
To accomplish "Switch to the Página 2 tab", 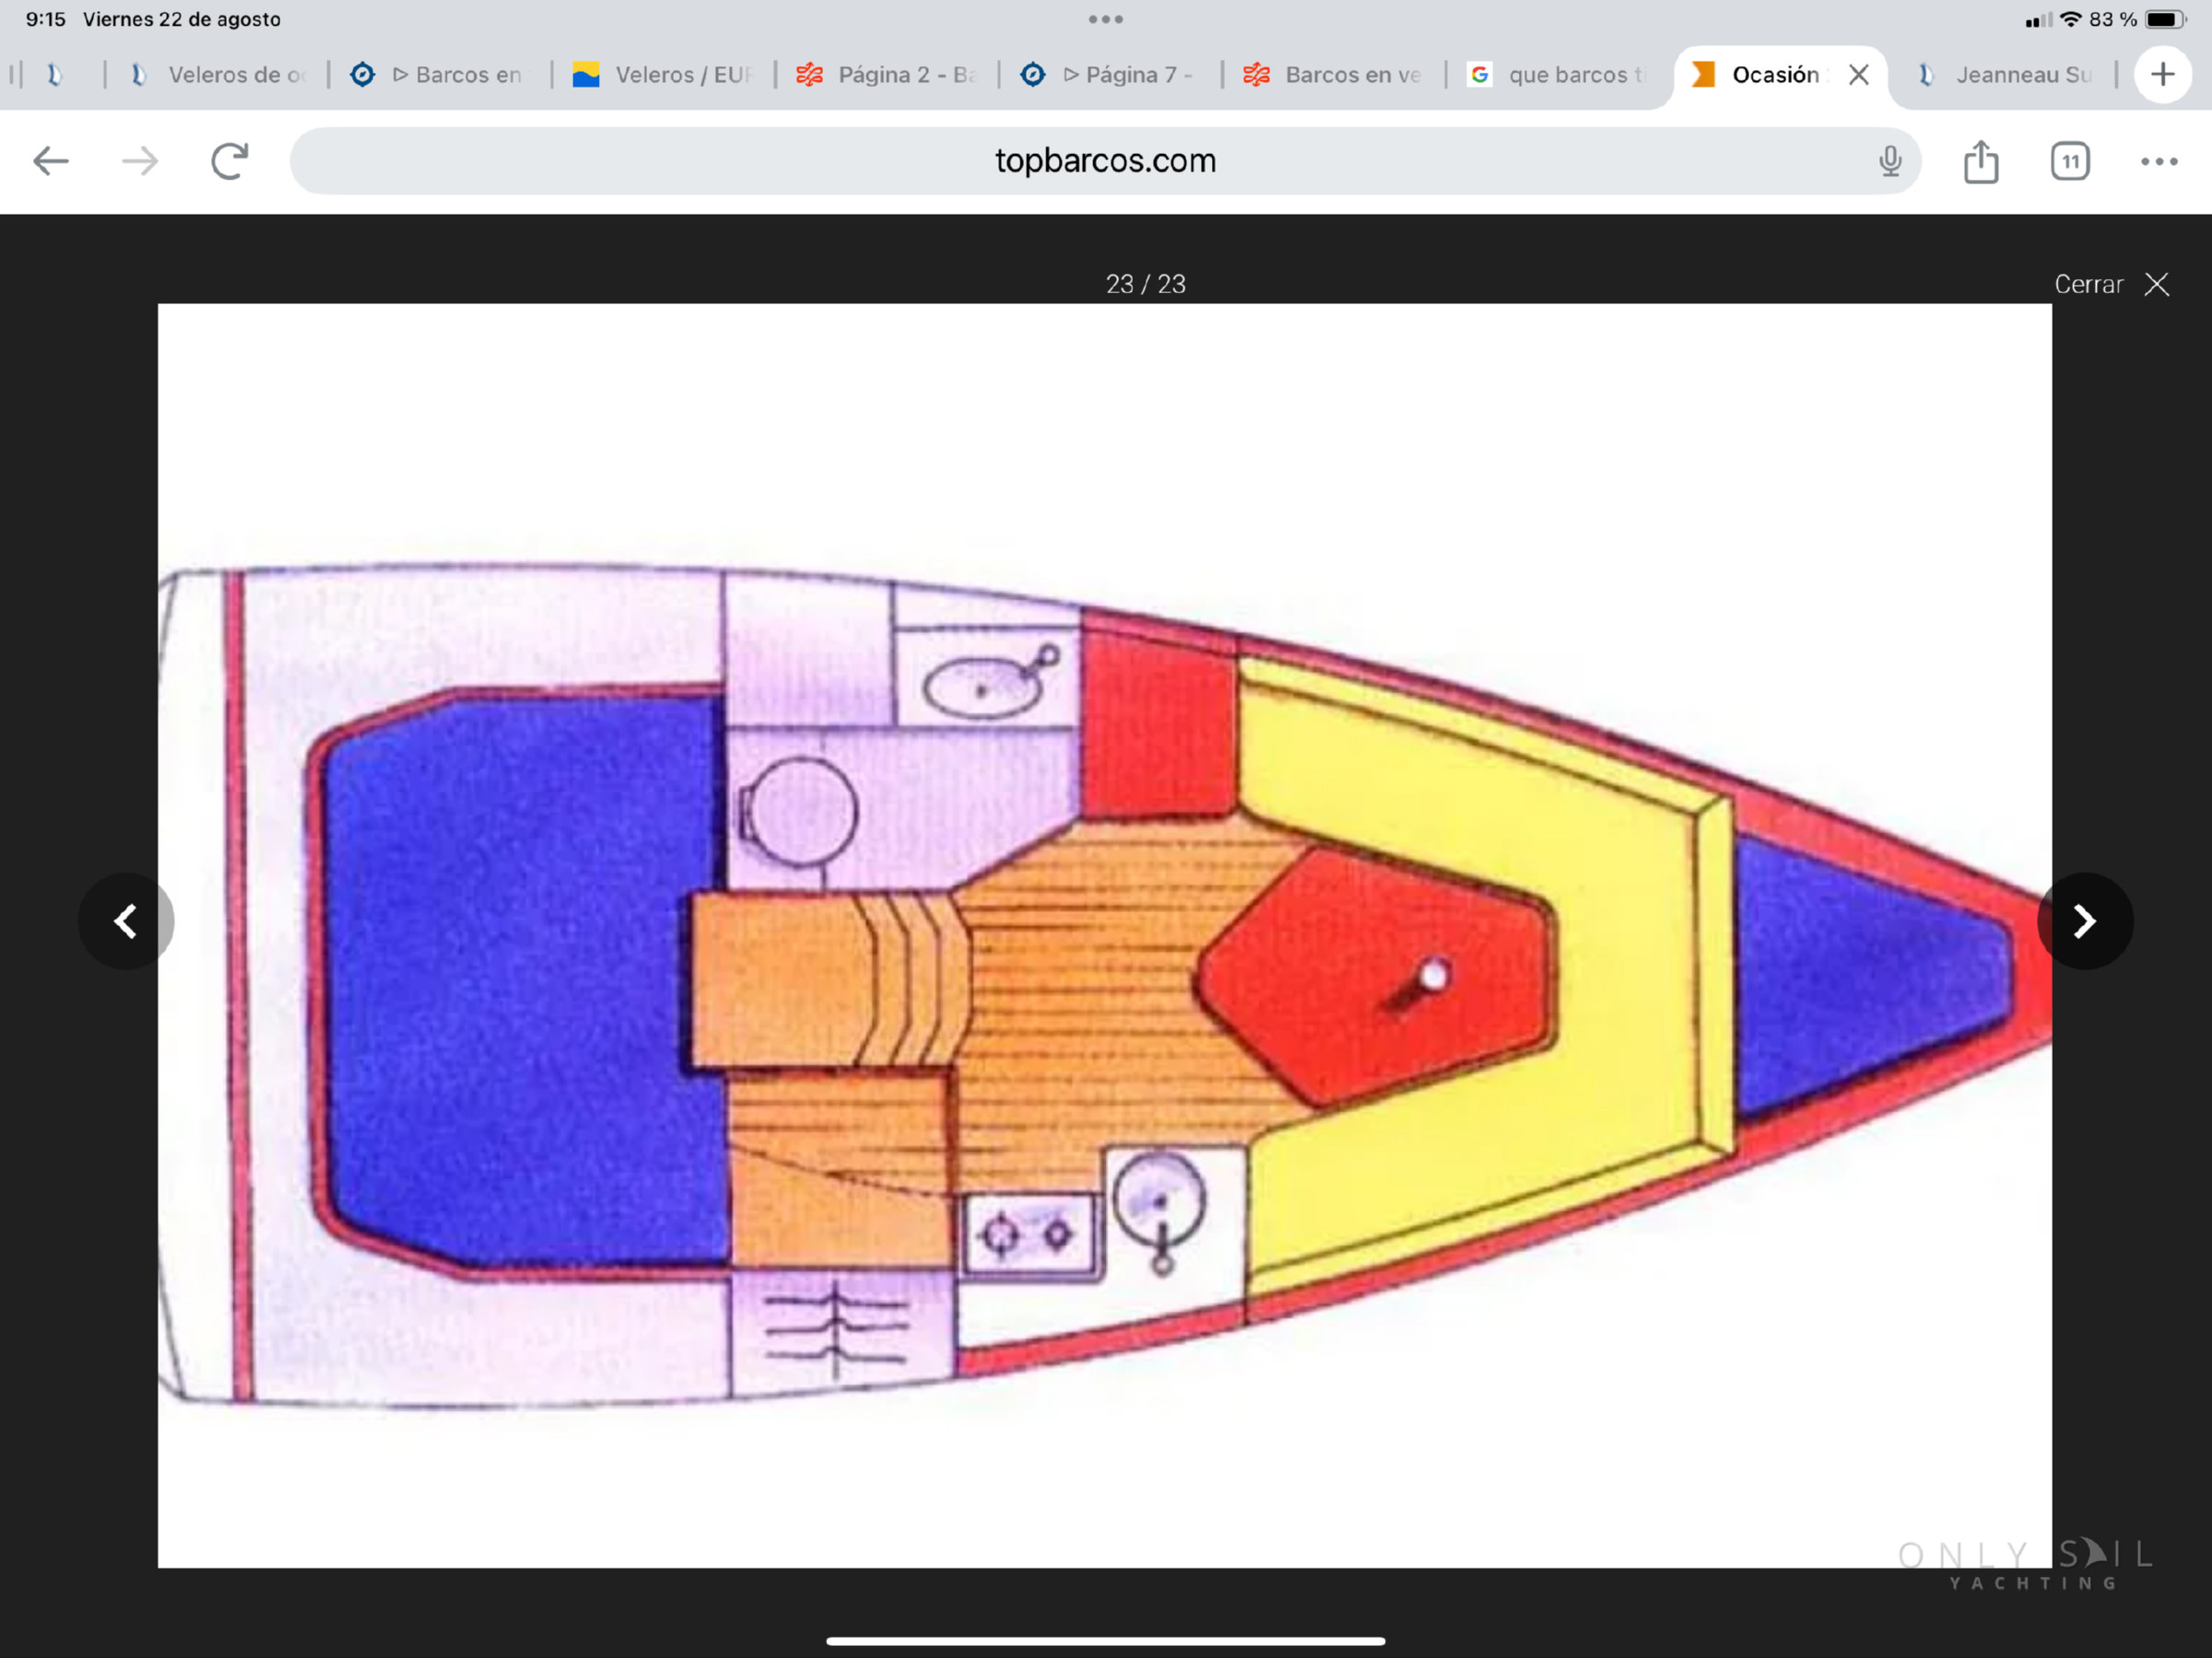I will pos(888,75).
